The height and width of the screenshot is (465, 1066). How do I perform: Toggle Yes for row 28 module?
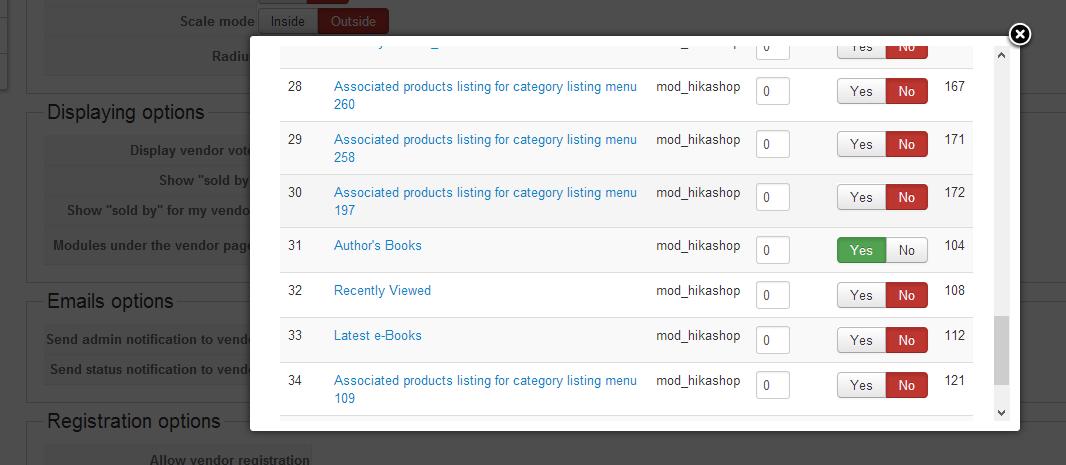(x=861, y=91)
